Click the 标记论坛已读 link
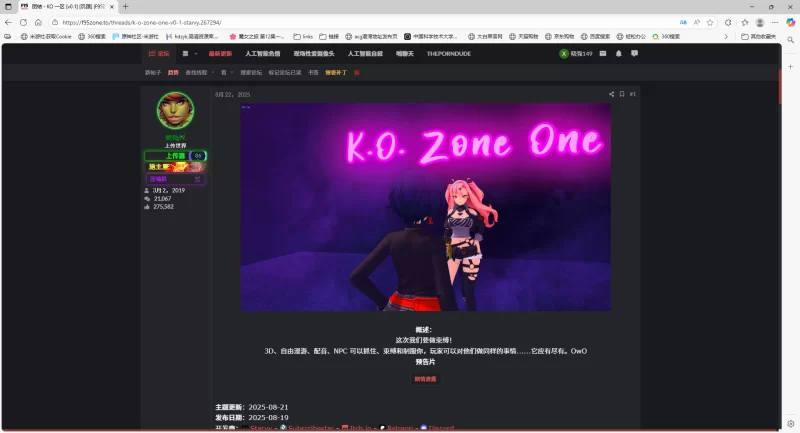This screenshot has height=433, width=800. click(x=285, y=73)
